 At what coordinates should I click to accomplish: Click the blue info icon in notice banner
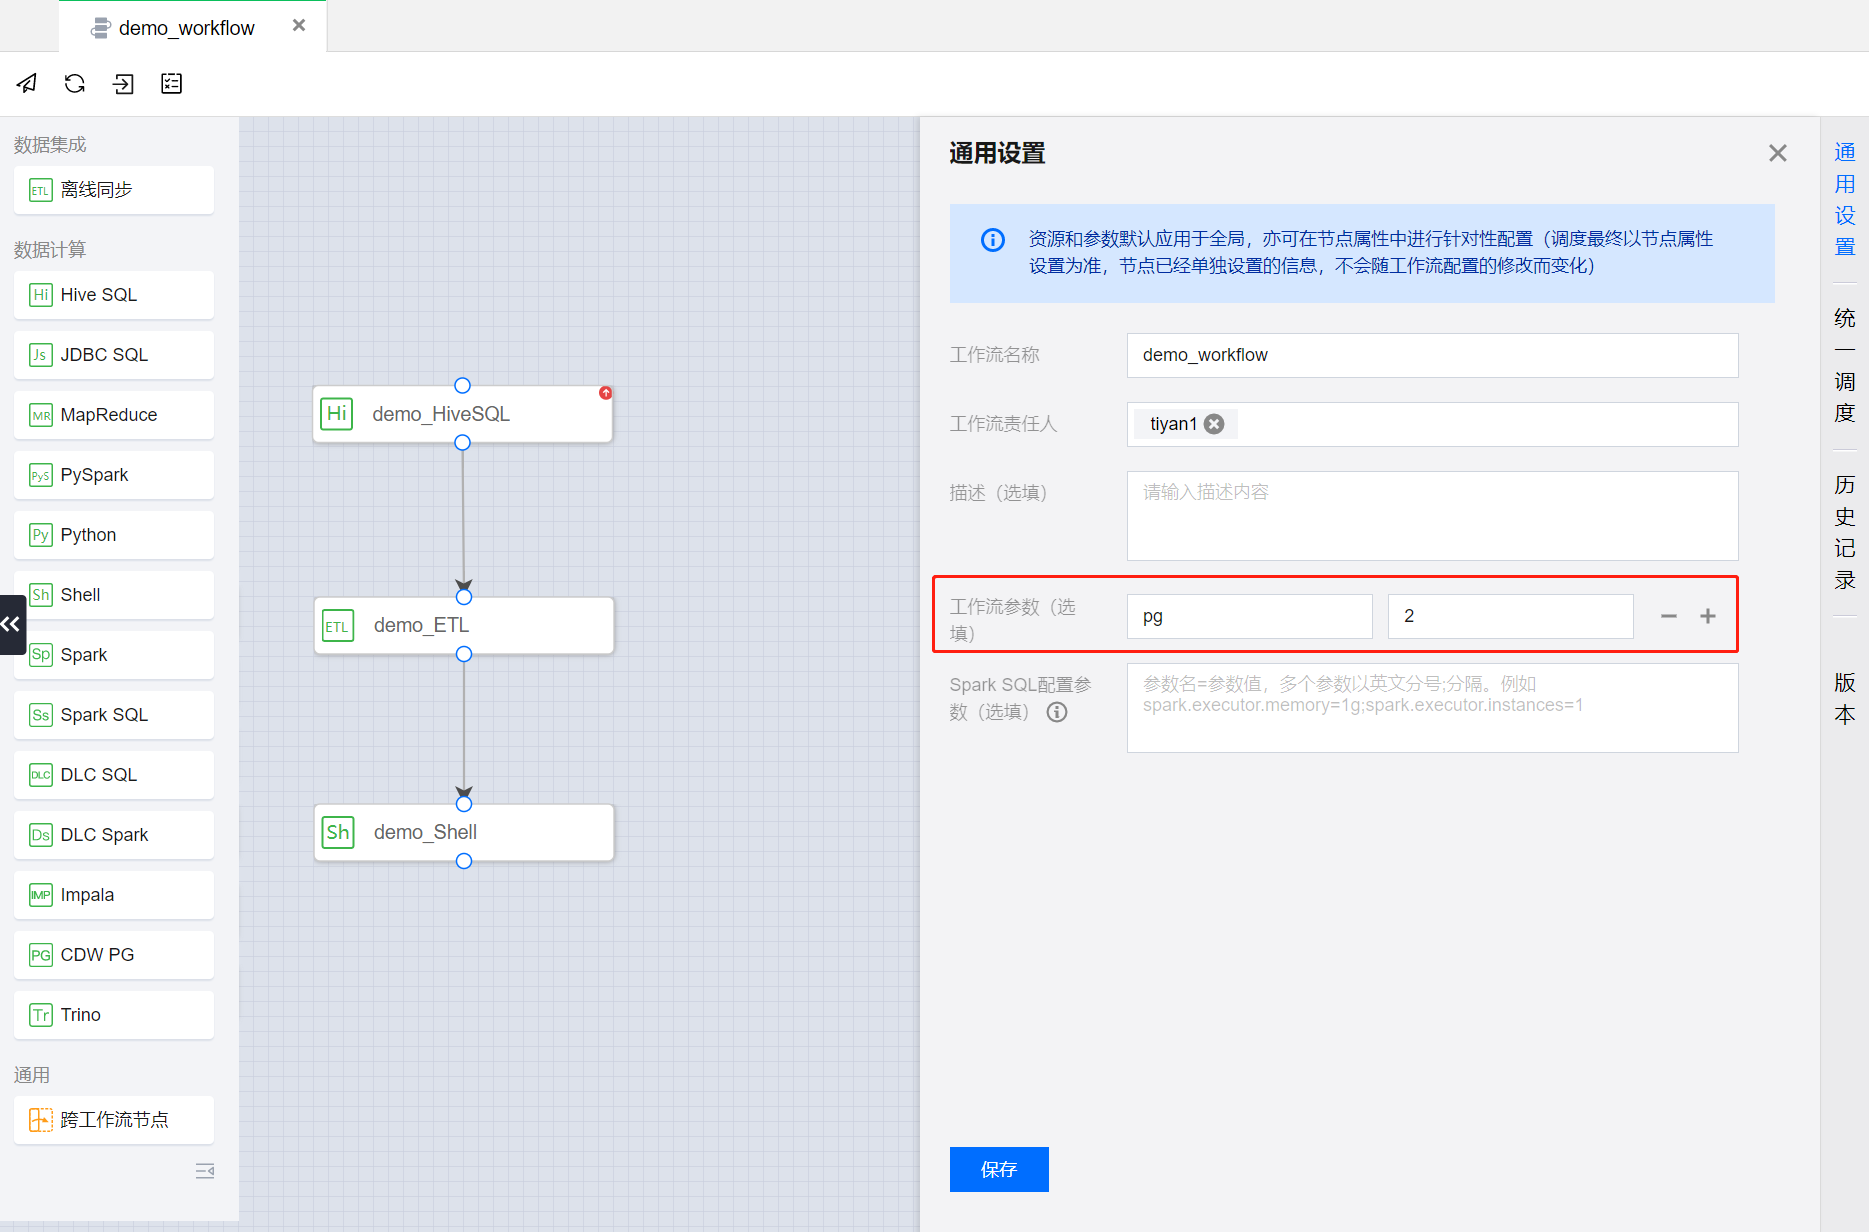point(993,240)
